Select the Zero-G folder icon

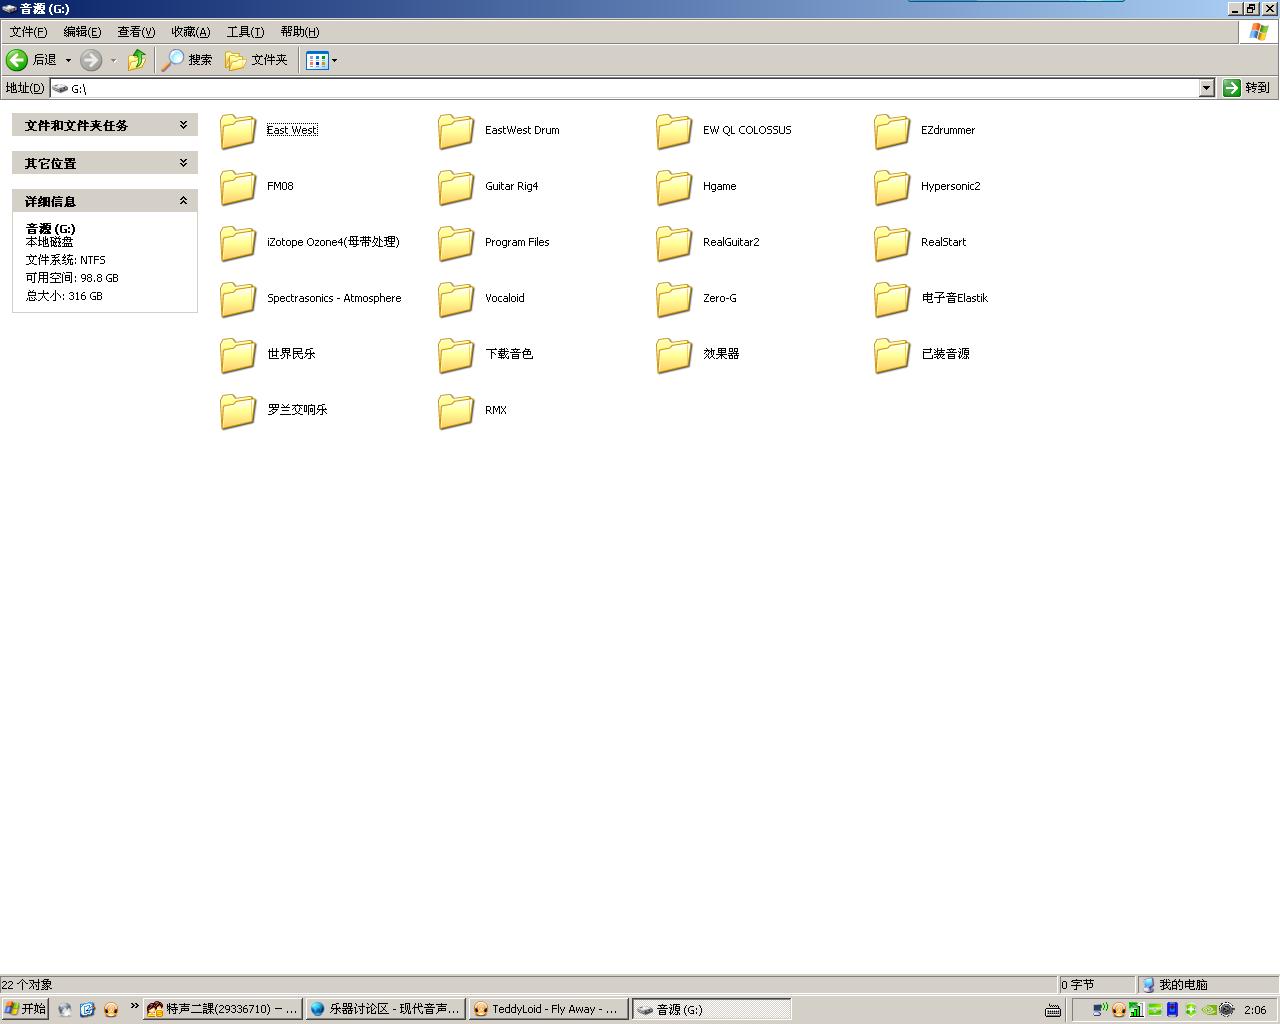pos(674,298)
